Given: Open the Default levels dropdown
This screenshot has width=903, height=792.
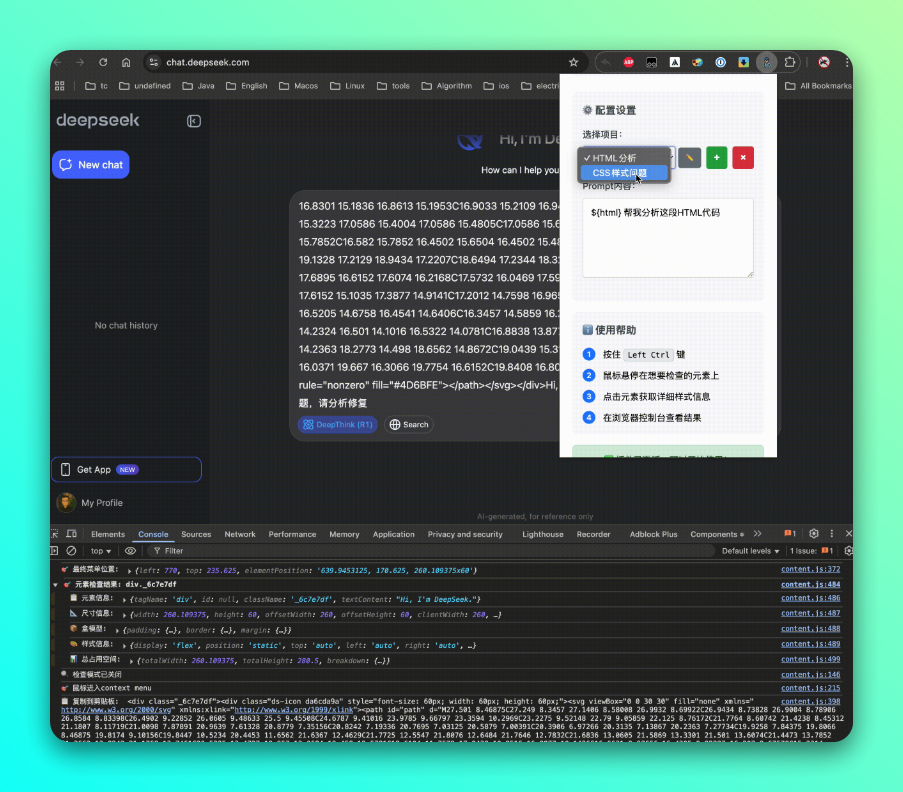Looking at the screenshot, I should pos(750,551).
